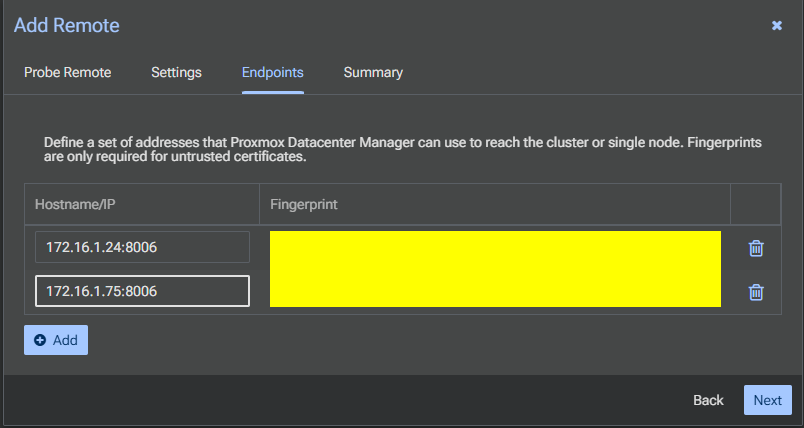The image size is (804, 428).
Task: Open the Summary tab
Action: [x=373, y=72]
